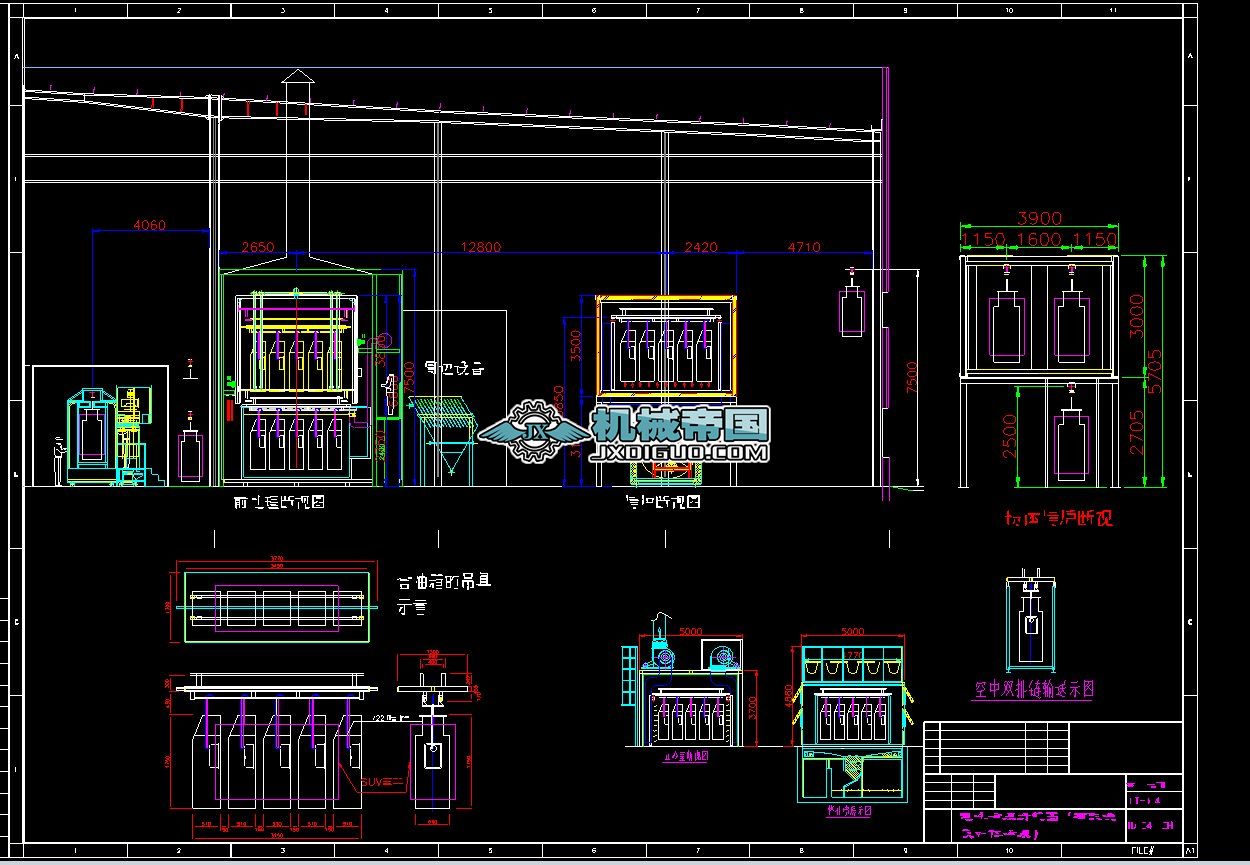The image size is (1250, 865).
Task: Select the orange oven enclosure outline
Action: [666, 345]
